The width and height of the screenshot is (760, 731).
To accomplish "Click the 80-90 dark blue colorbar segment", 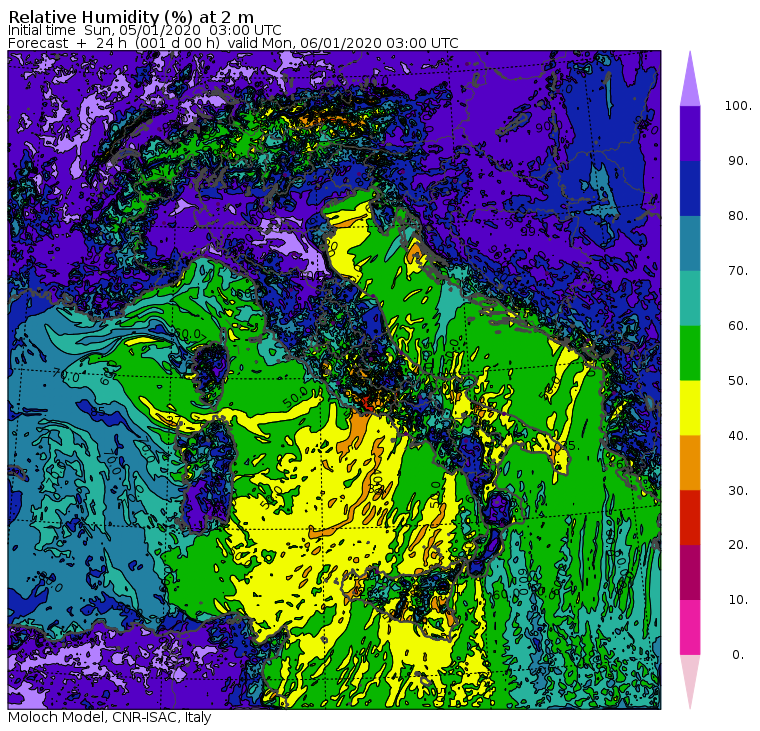I will 690,188.
